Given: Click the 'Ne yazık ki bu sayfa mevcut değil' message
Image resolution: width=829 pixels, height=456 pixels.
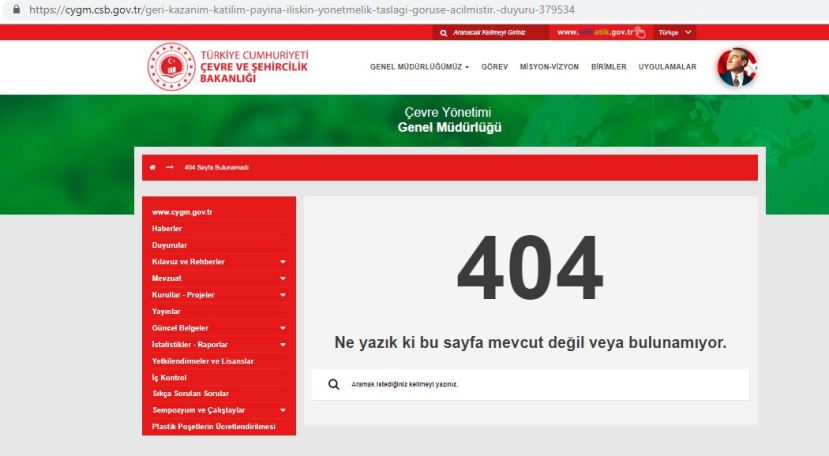Looking at the screenshot, I should (x=530, y=342).
